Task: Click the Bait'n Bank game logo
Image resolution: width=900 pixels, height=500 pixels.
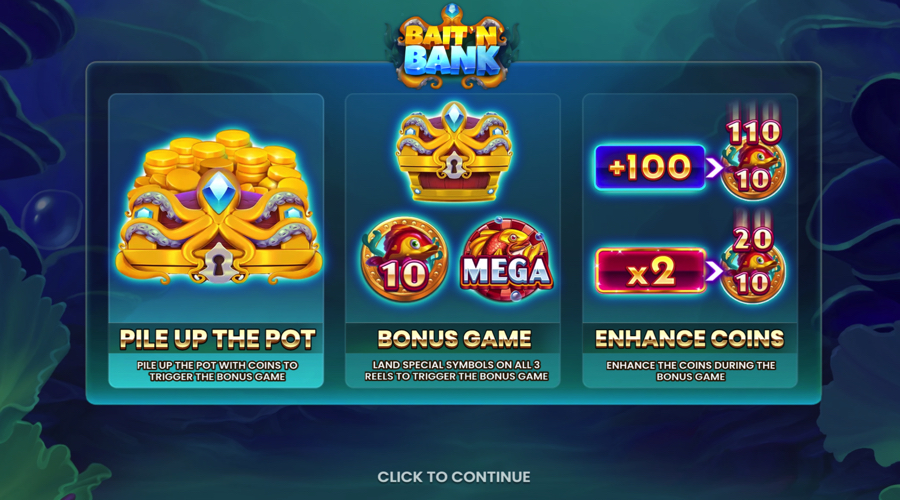Action: (x=452, y=47)
